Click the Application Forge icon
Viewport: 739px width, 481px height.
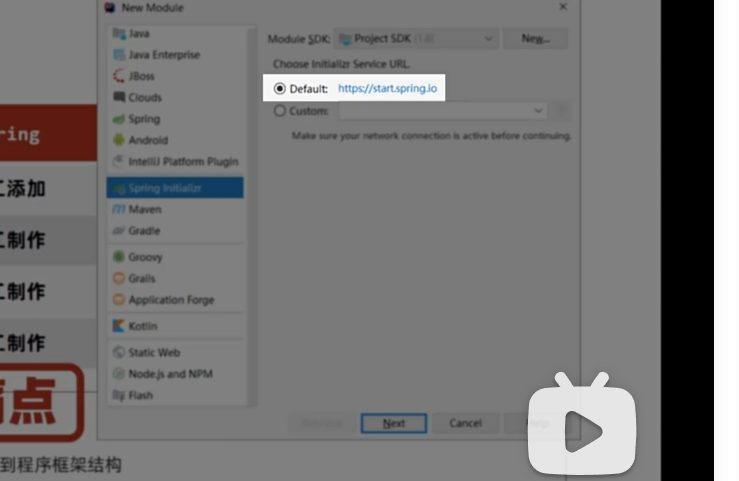(x=119, y=300)
